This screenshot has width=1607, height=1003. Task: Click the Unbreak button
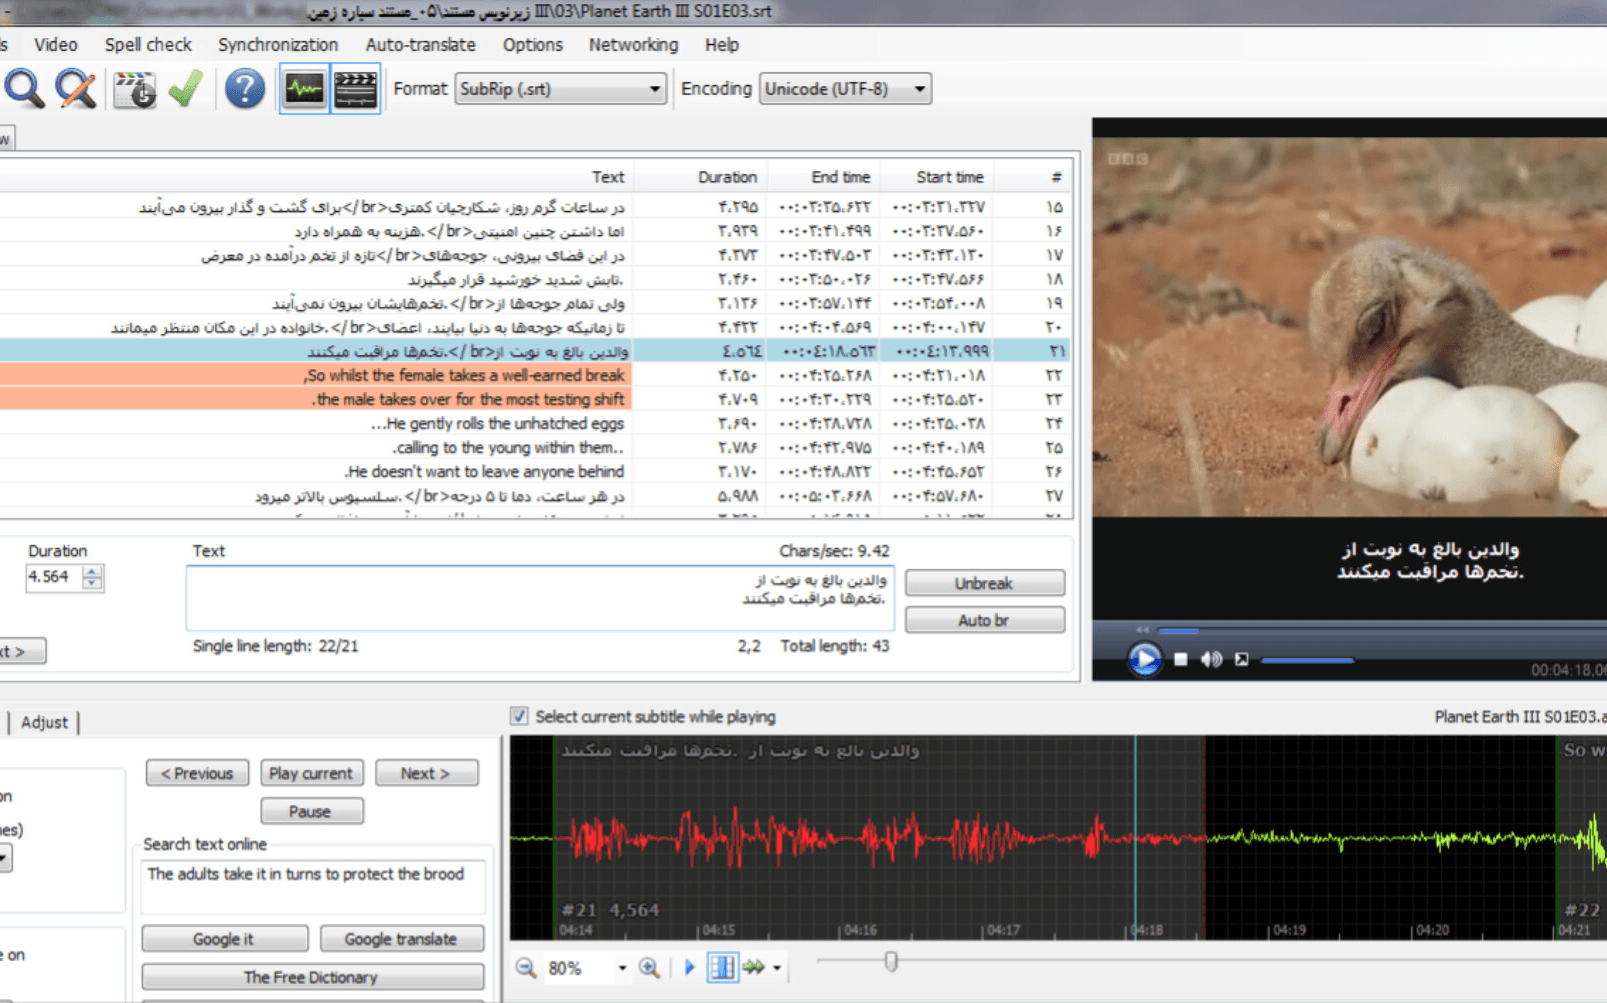point(984,583)
